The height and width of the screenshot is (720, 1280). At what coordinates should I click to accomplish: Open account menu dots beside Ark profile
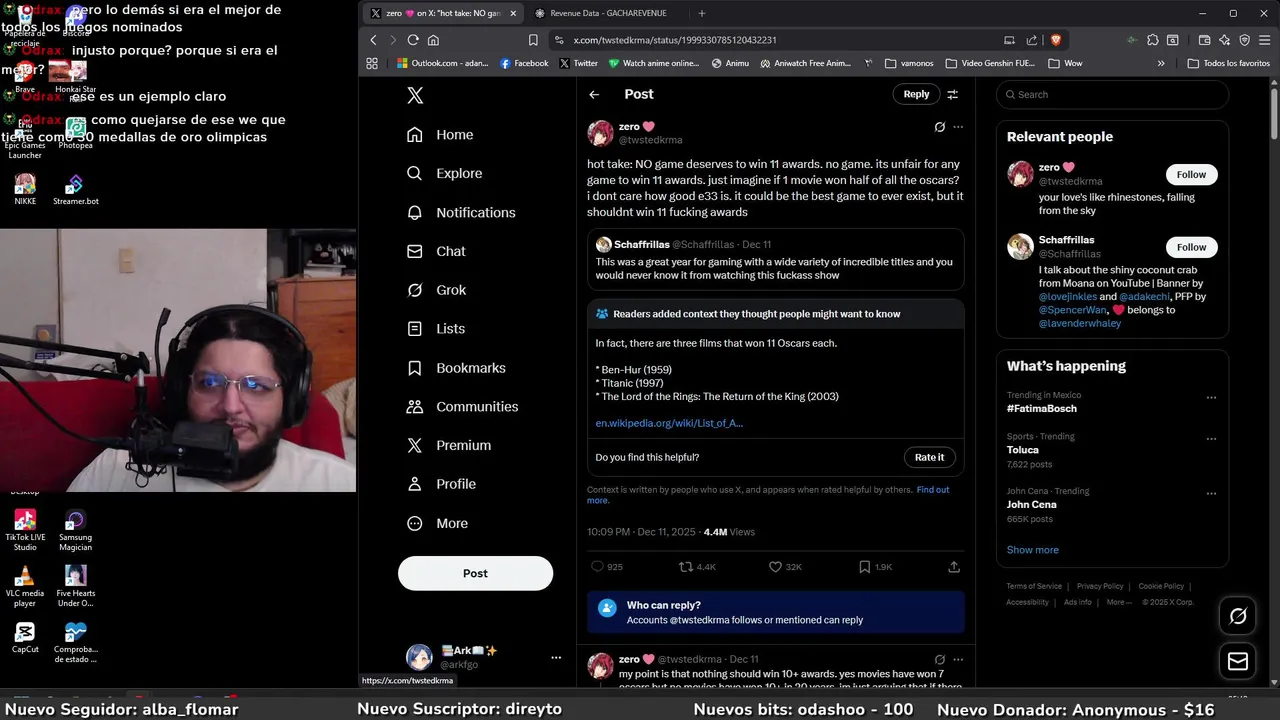556,657
